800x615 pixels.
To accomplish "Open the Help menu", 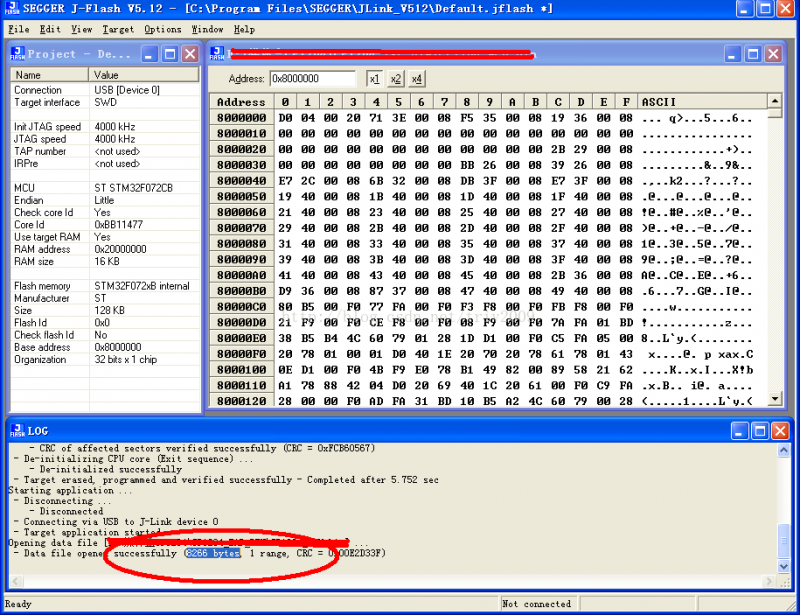I will click(244, 30).
